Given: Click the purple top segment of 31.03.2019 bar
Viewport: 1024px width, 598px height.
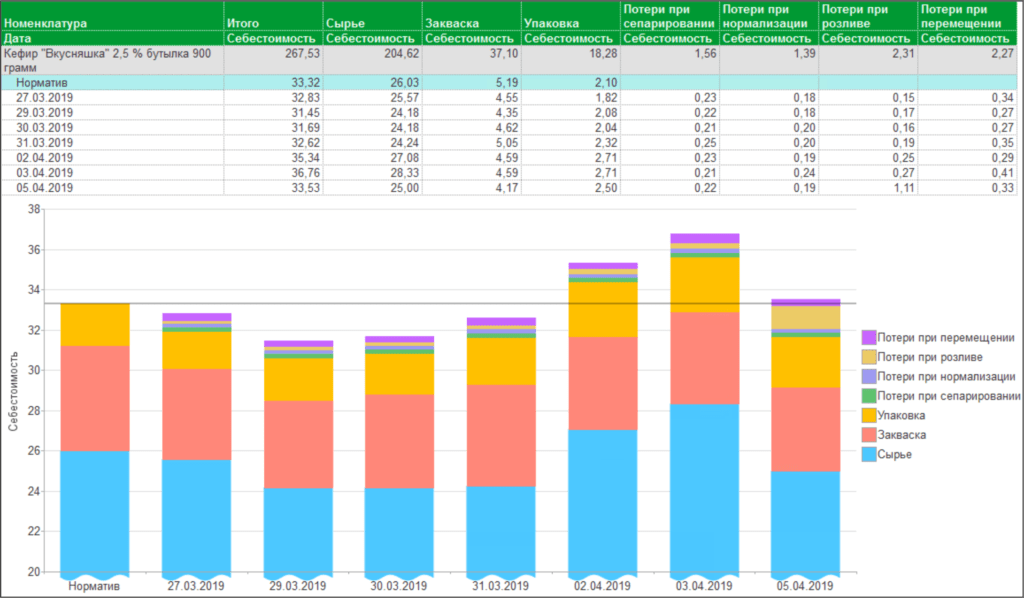Looking at the screenshot, I should (x=501, y=321).
